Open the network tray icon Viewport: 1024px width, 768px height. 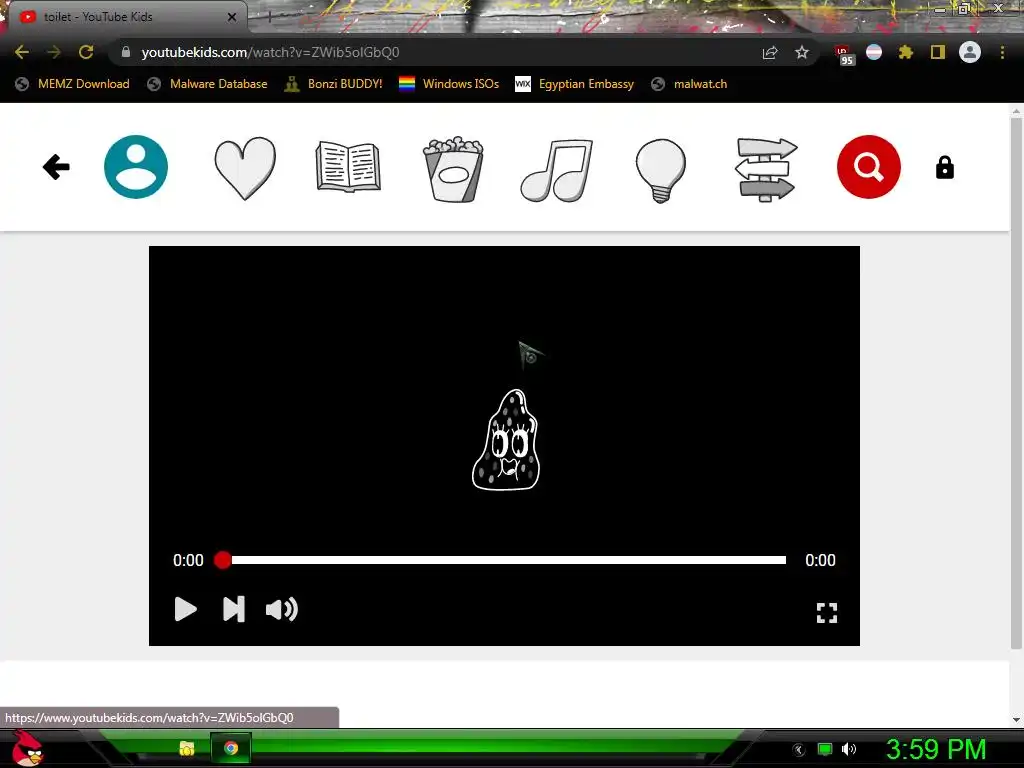[x=825, y=749]
